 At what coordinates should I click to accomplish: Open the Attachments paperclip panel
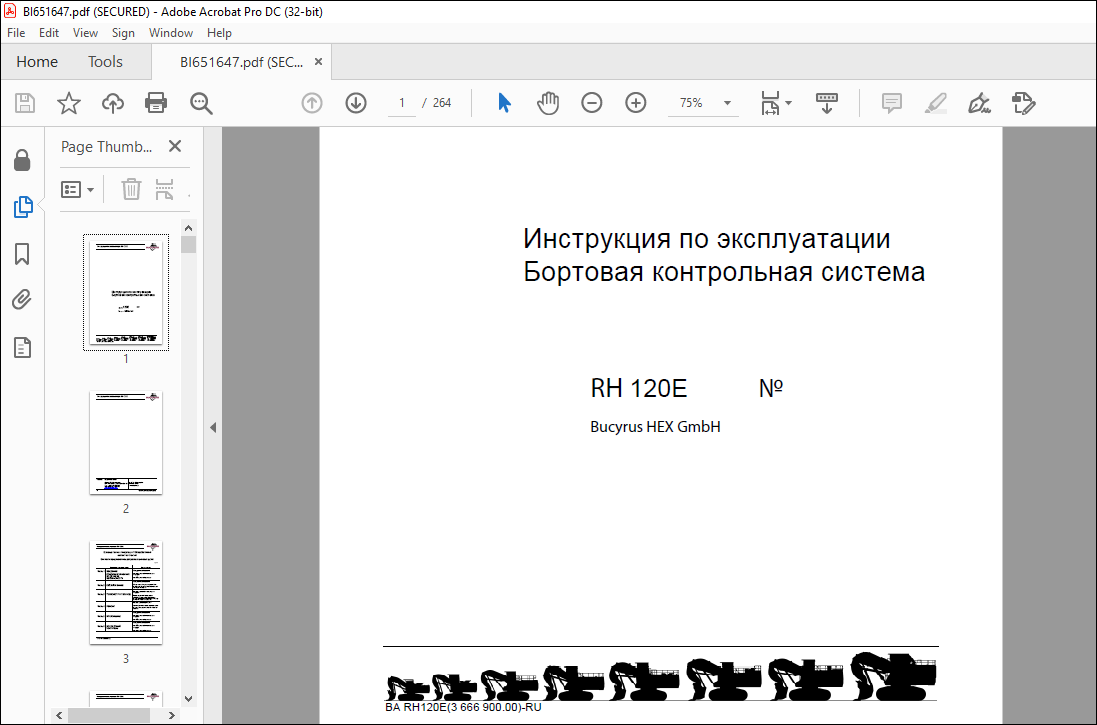pos(22,300)
